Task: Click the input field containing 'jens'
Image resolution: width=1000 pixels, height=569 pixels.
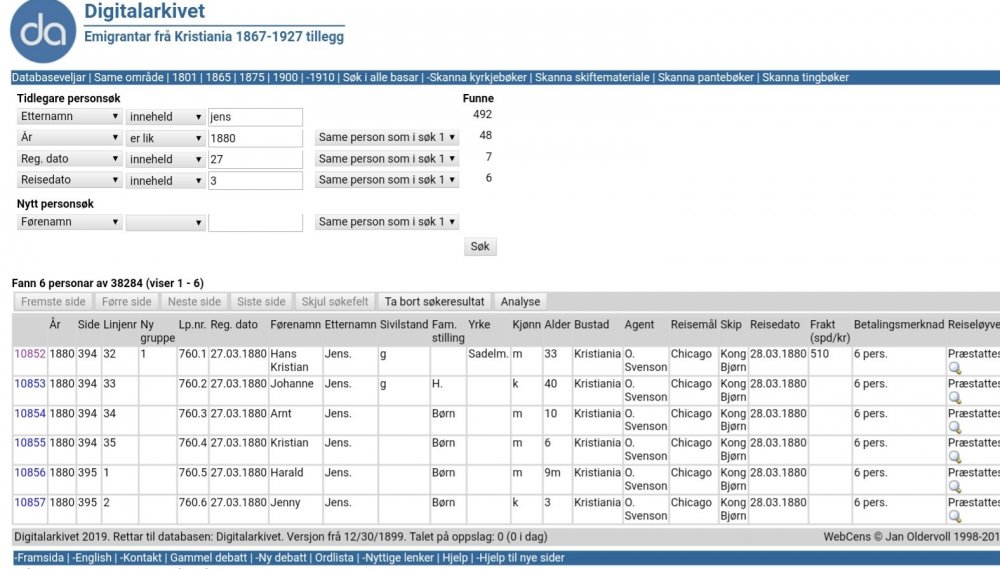Action: point(255,117)
